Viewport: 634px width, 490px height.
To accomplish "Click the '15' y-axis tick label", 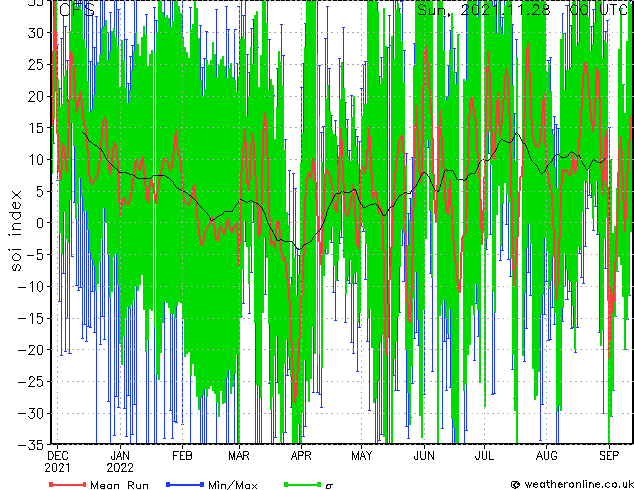I will pos(36,128).
